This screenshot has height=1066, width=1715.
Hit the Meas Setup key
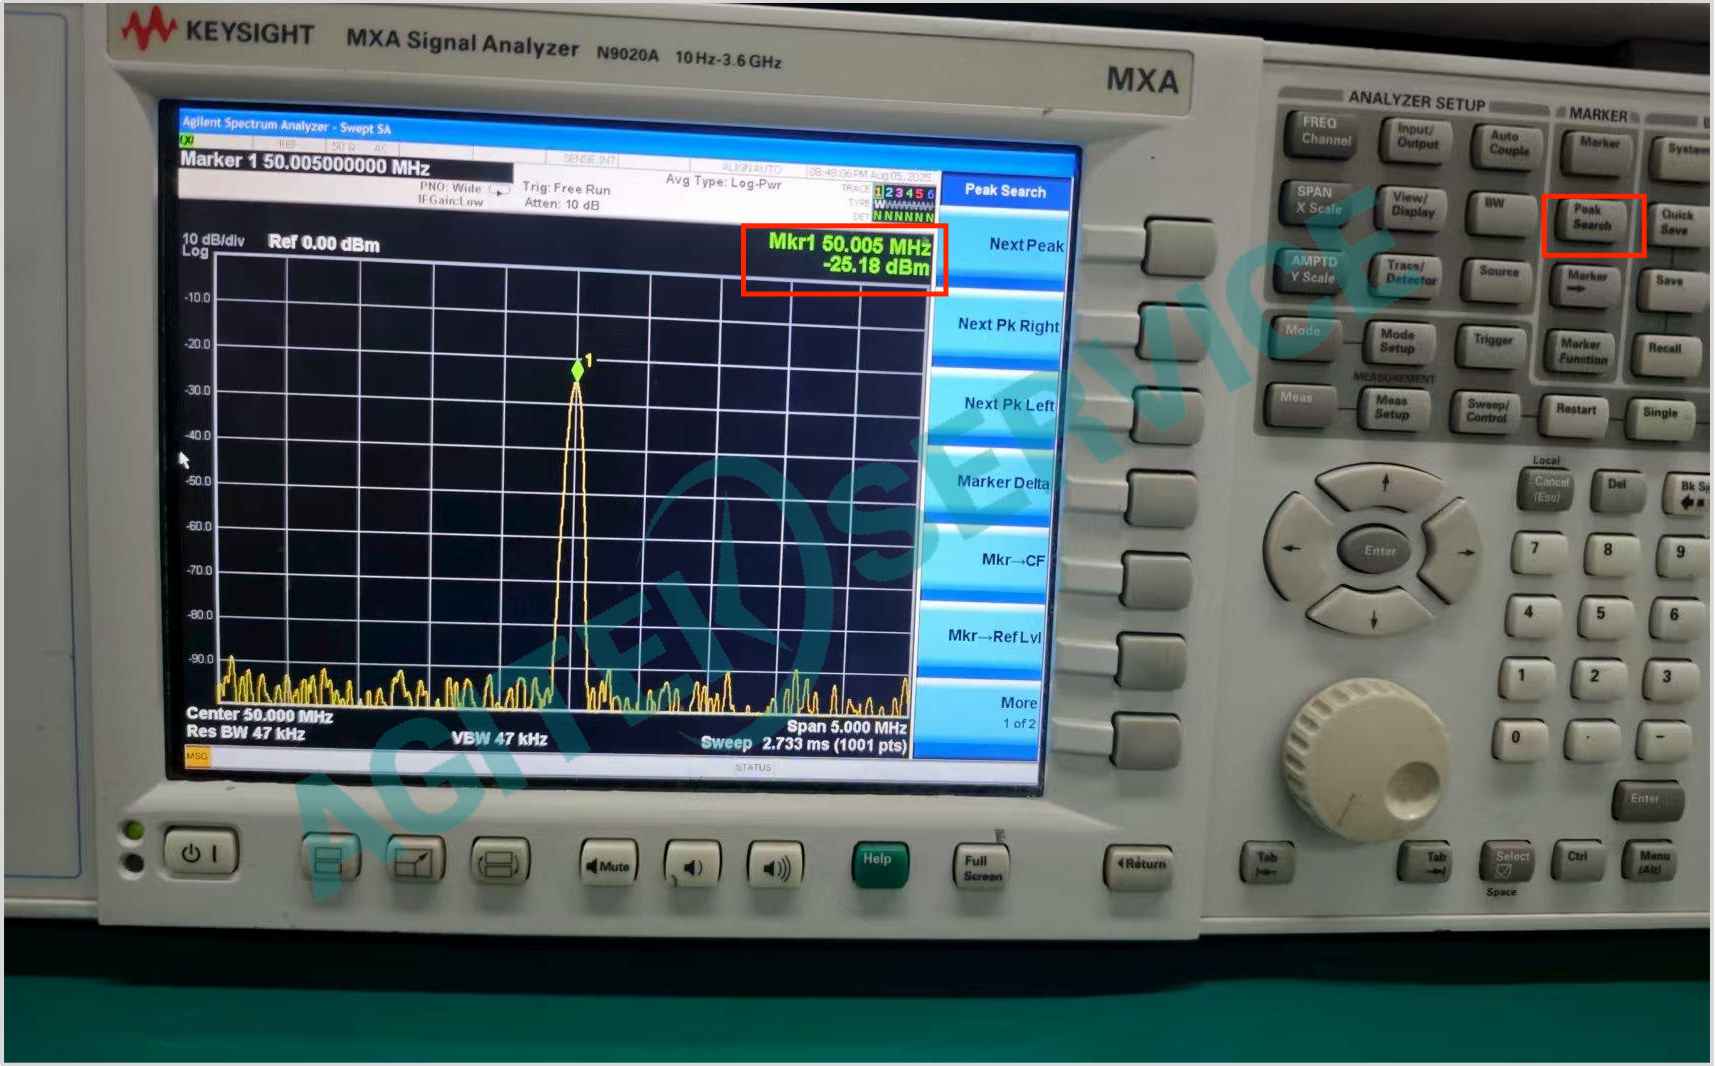click(1393, 409)
